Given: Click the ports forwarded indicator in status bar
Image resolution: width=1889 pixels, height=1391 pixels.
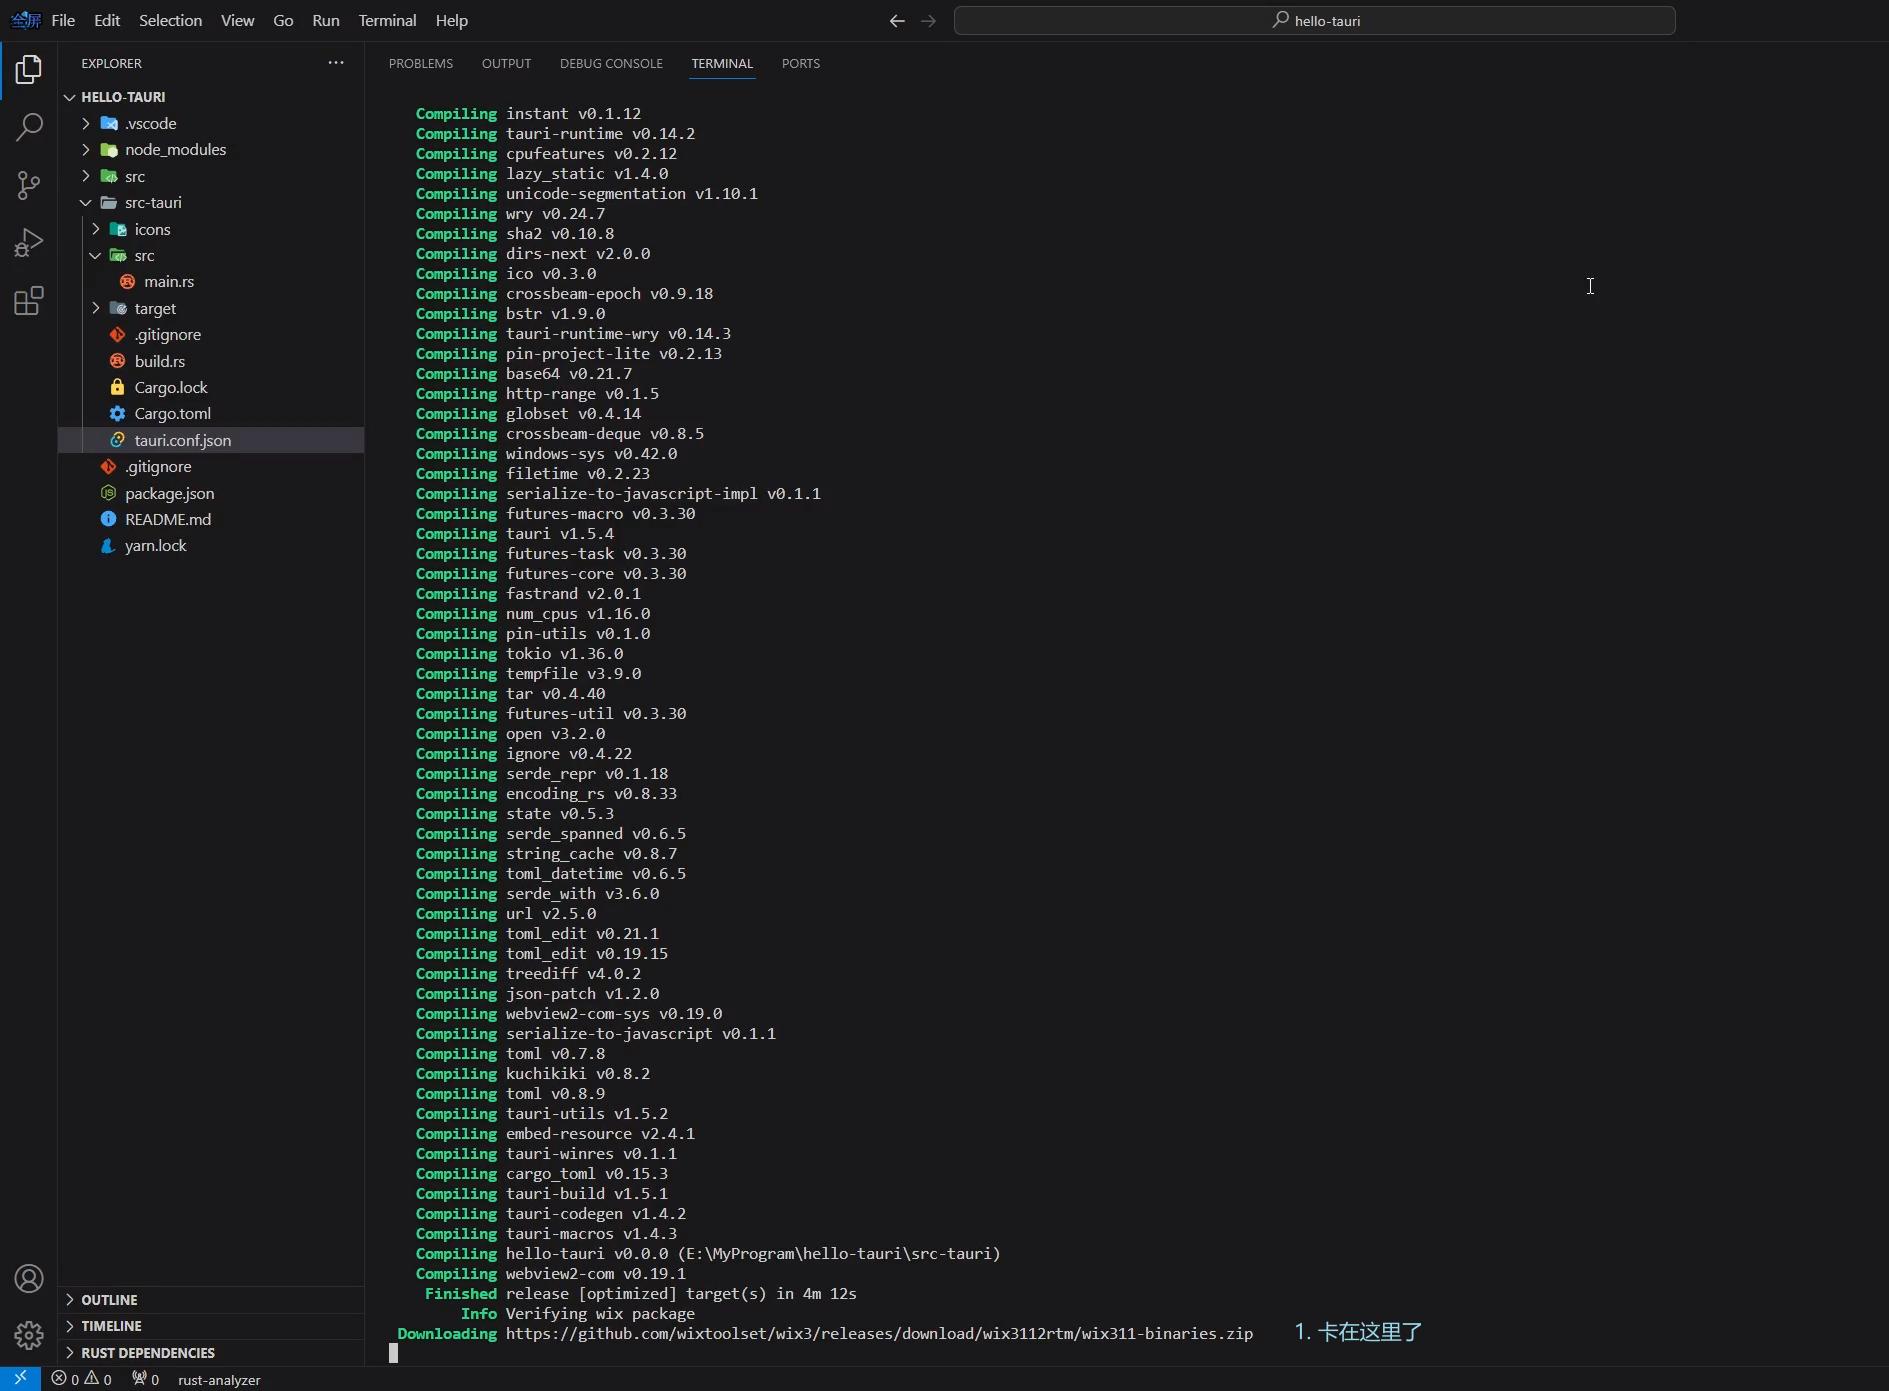Looking at the screenshot, I should pos(146,1379).
